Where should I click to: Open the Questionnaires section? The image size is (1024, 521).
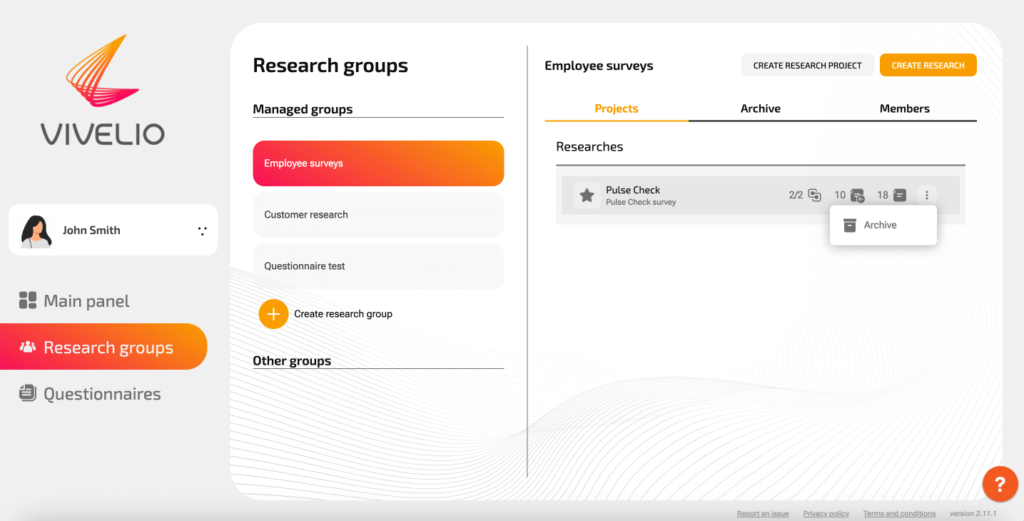point(89,394)
